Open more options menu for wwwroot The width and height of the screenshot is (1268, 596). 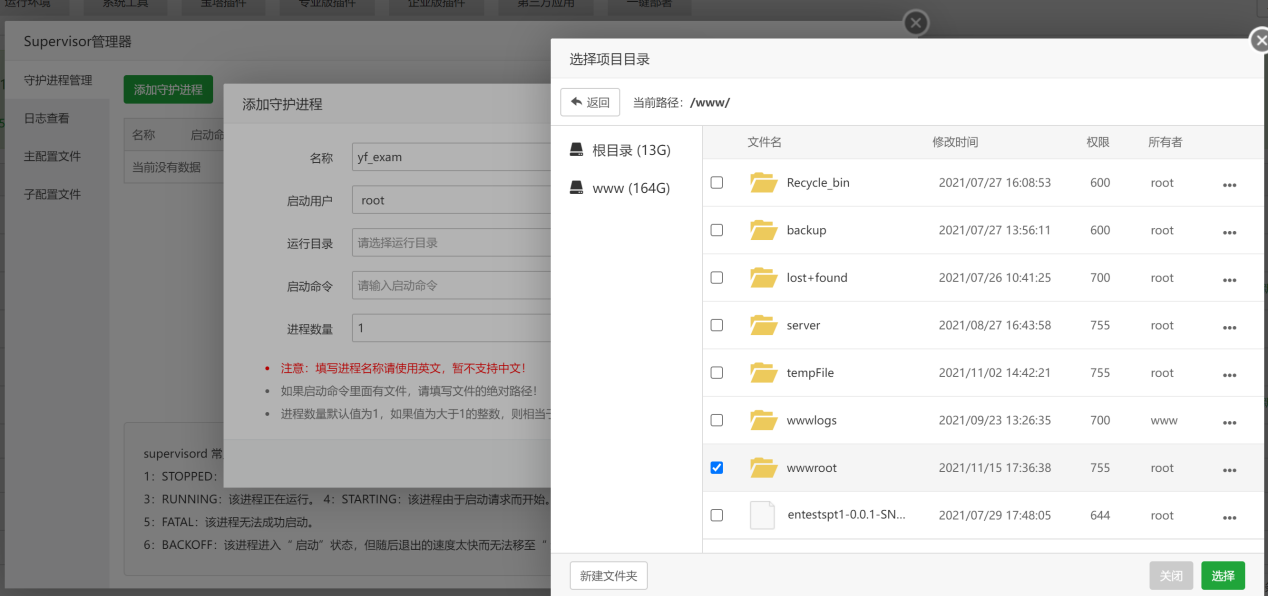pyautogui.click(x=1229, y=470)
